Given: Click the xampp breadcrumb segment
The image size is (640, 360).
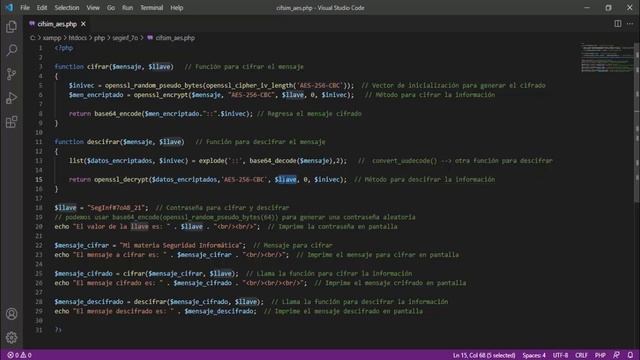Looking at the screenshot, I should coord(52,38).
